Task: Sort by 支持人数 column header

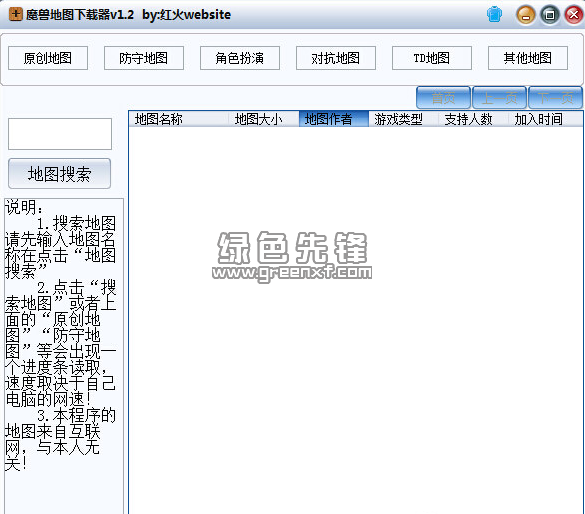Action: coord(473,119)
